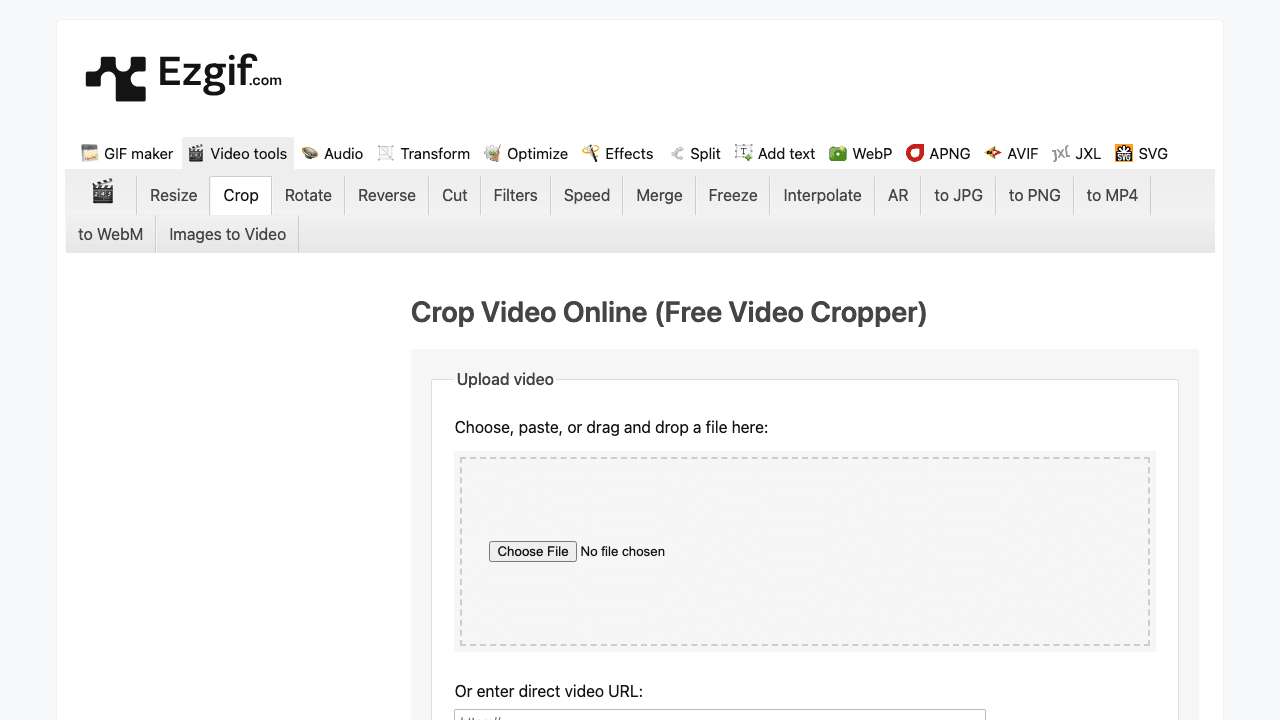Open the Optimize tool
Viewport: 1280px width, 720px height.
pos(527,153)
